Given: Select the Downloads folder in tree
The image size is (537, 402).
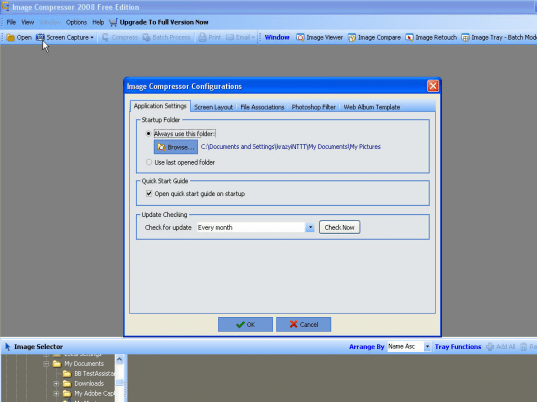Looking at the screenshot, I should coord(89,384).
